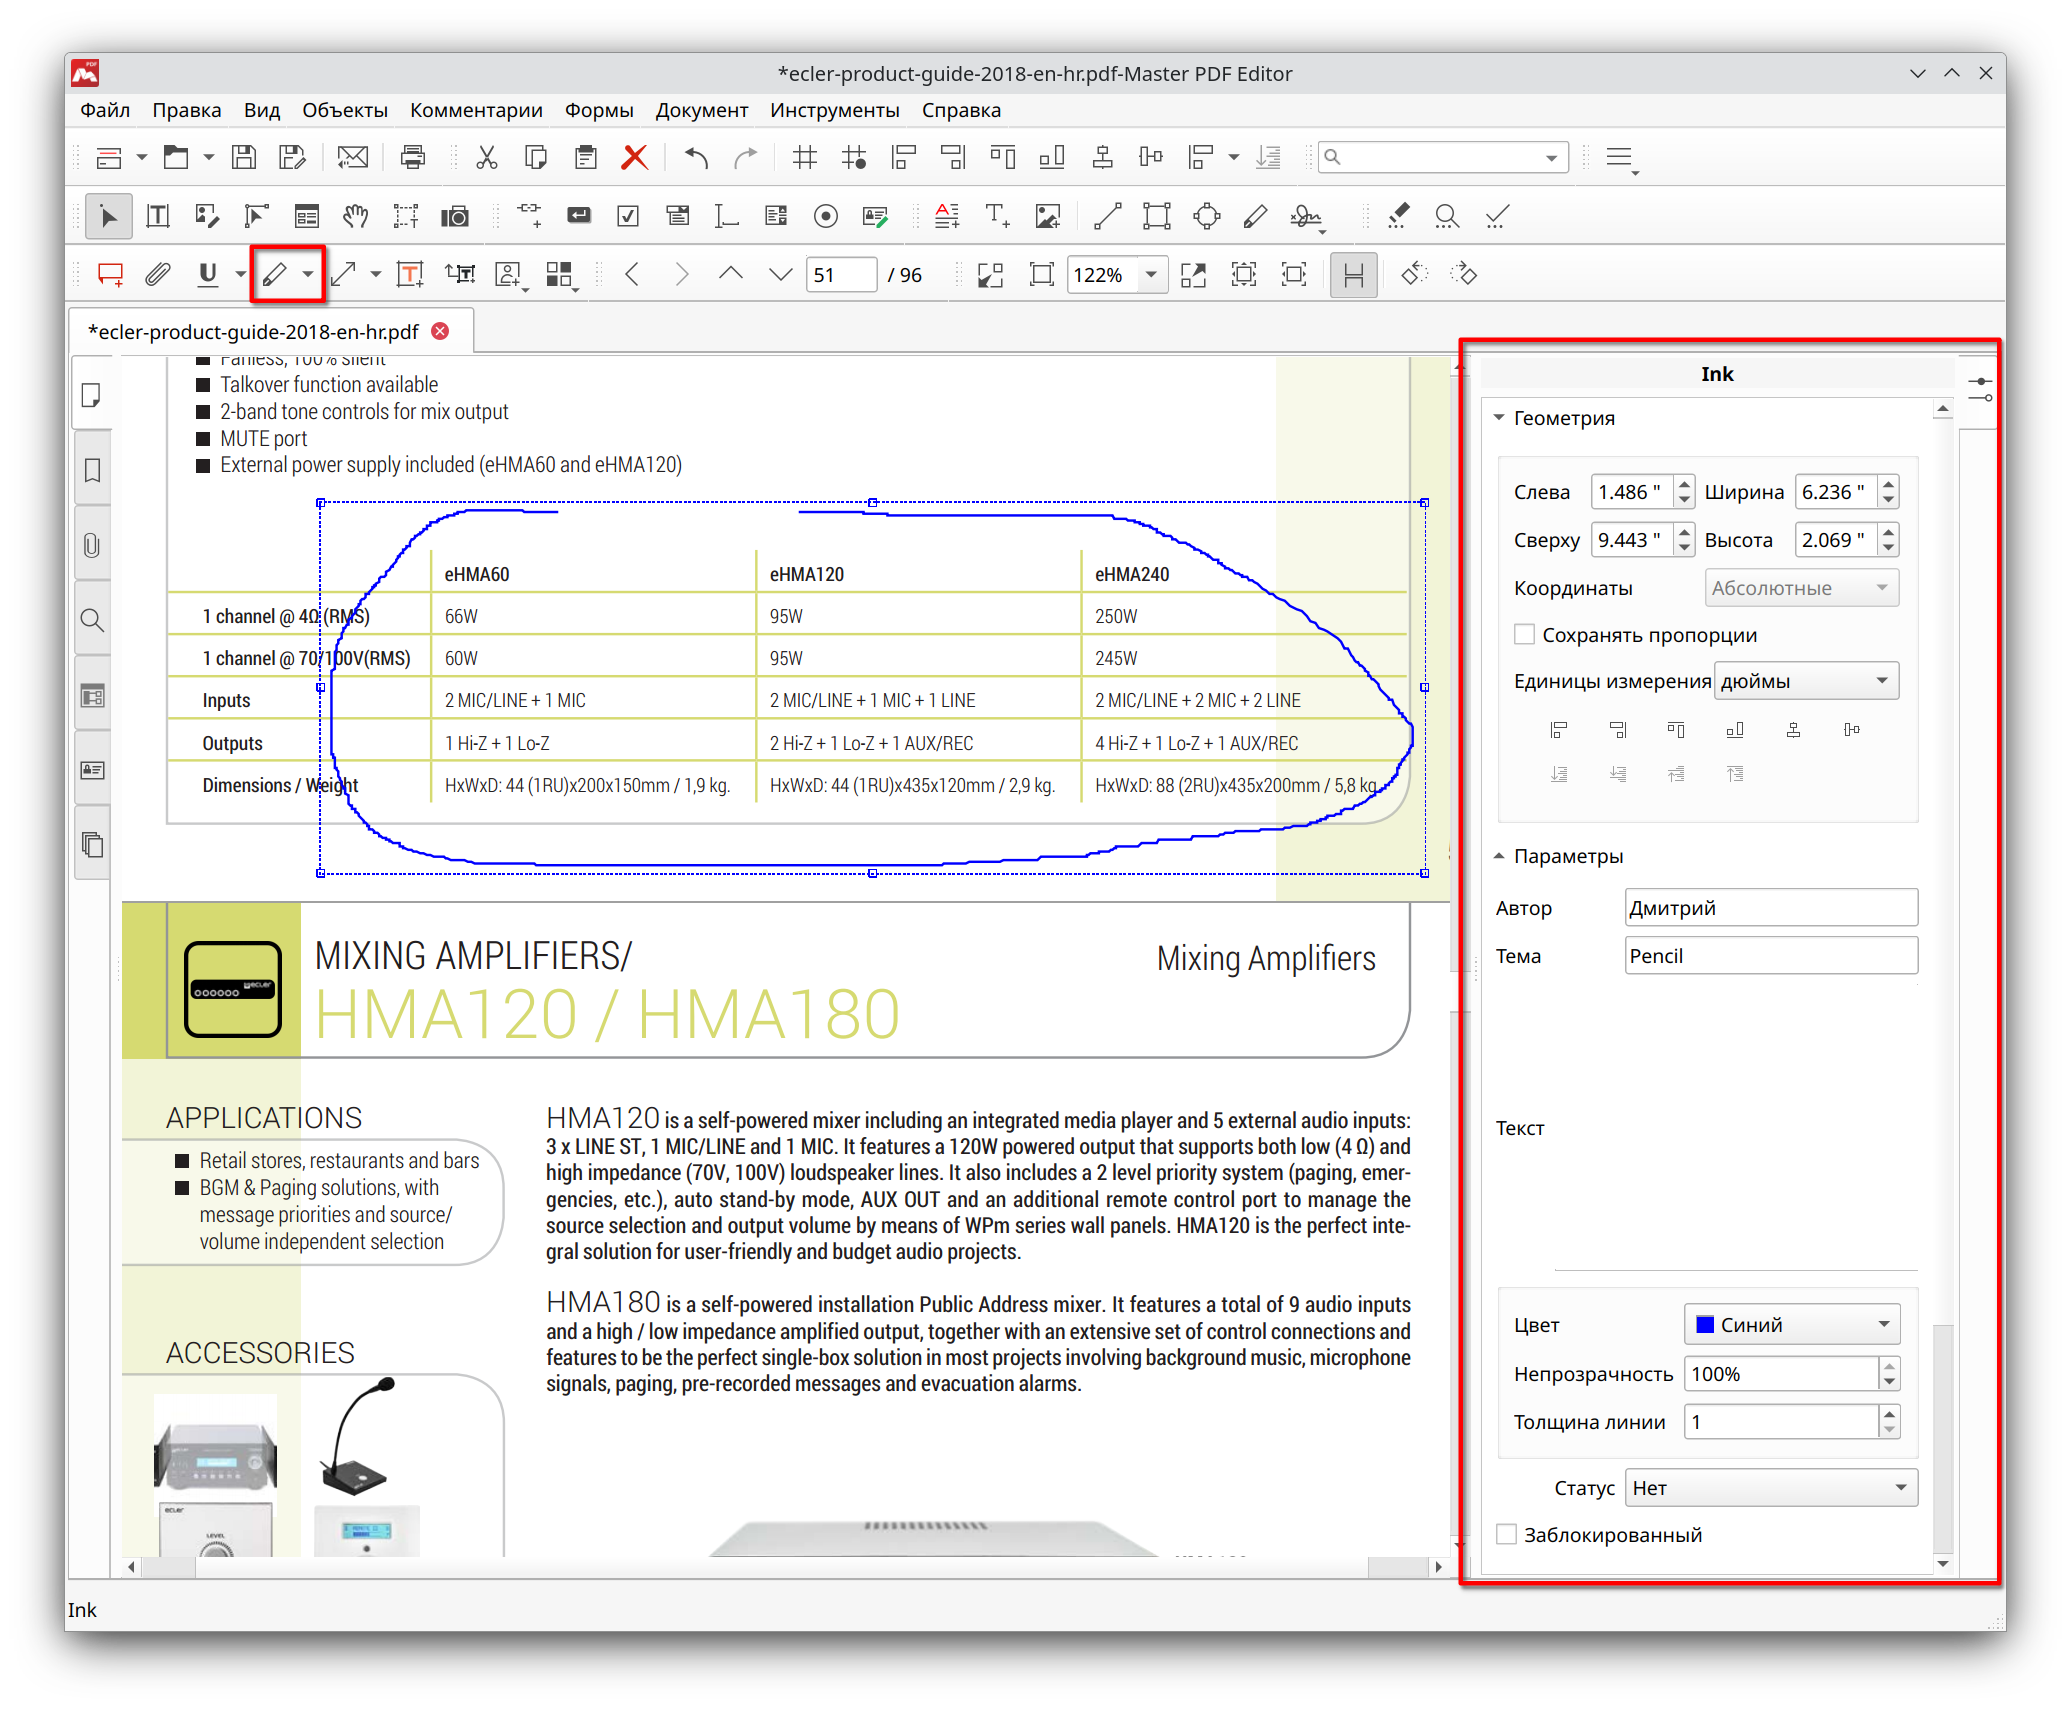Click the Print icon
Viewport: 2072px width, 1709px height.
pos(412,157)
